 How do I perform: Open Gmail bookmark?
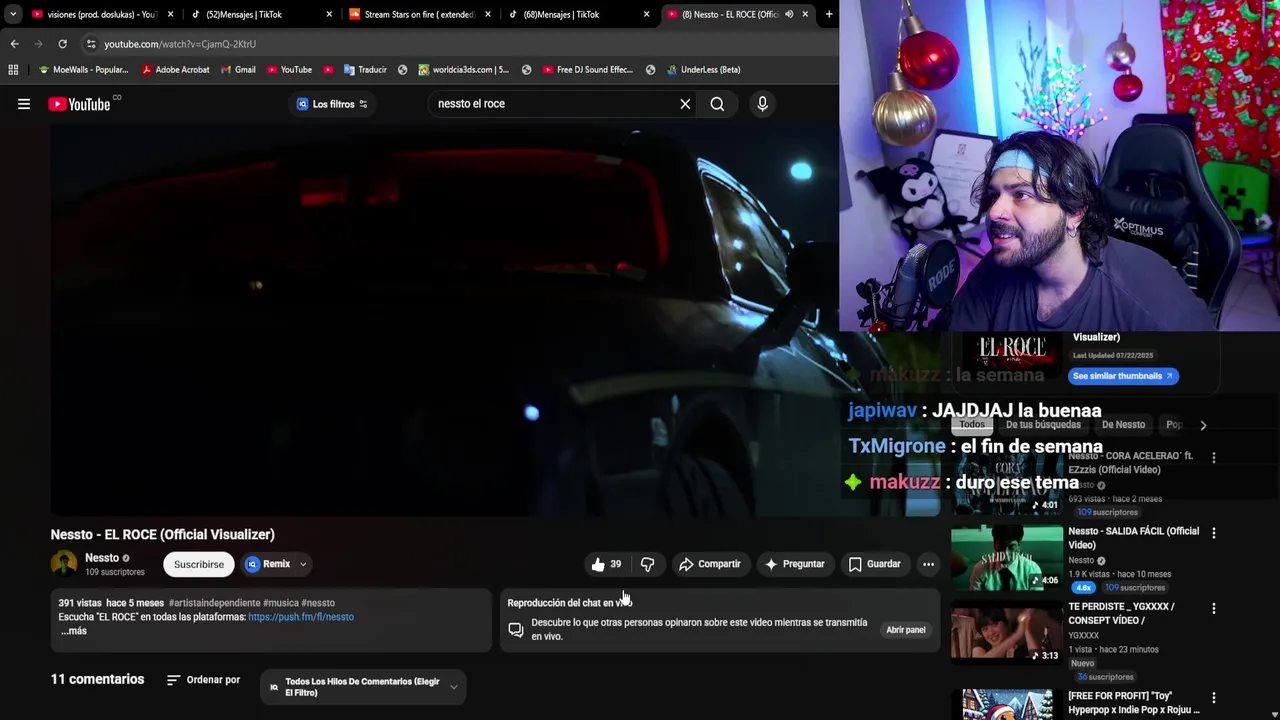pos(237,70)
